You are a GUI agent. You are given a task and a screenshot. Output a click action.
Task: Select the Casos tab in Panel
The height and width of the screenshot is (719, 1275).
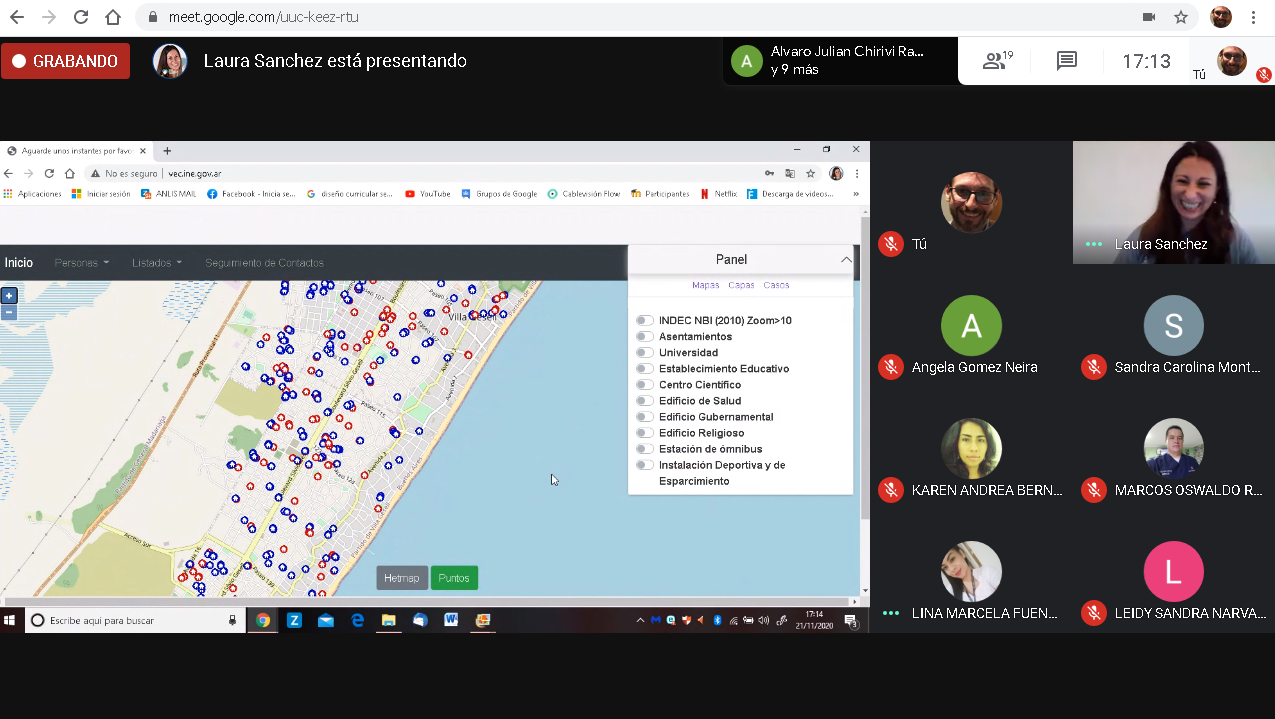coord(776,285)
